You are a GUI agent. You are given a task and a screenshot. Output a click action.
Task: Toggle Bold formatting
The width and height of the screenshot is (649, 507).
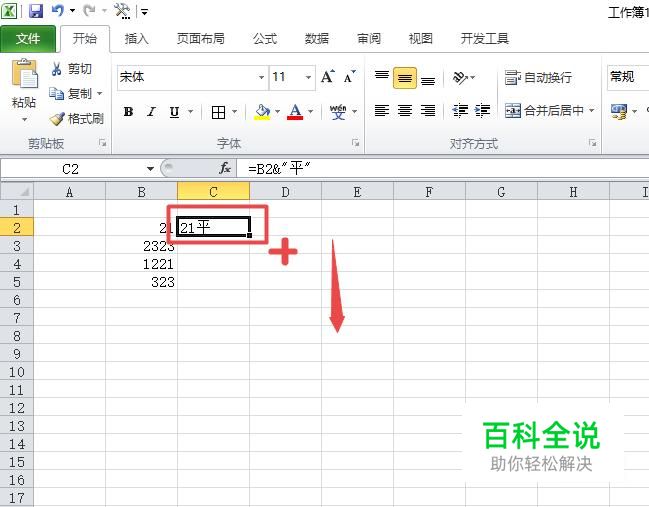coord(128,112)
